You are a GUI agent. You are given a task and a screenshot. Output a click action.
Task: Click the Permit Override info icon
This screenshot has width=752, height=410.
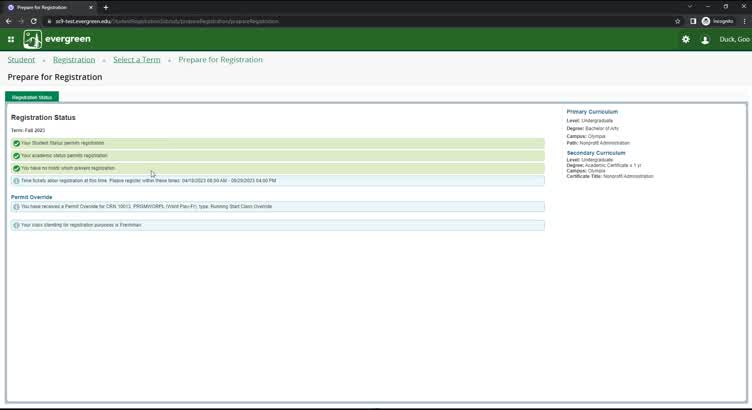pos(16,207)
